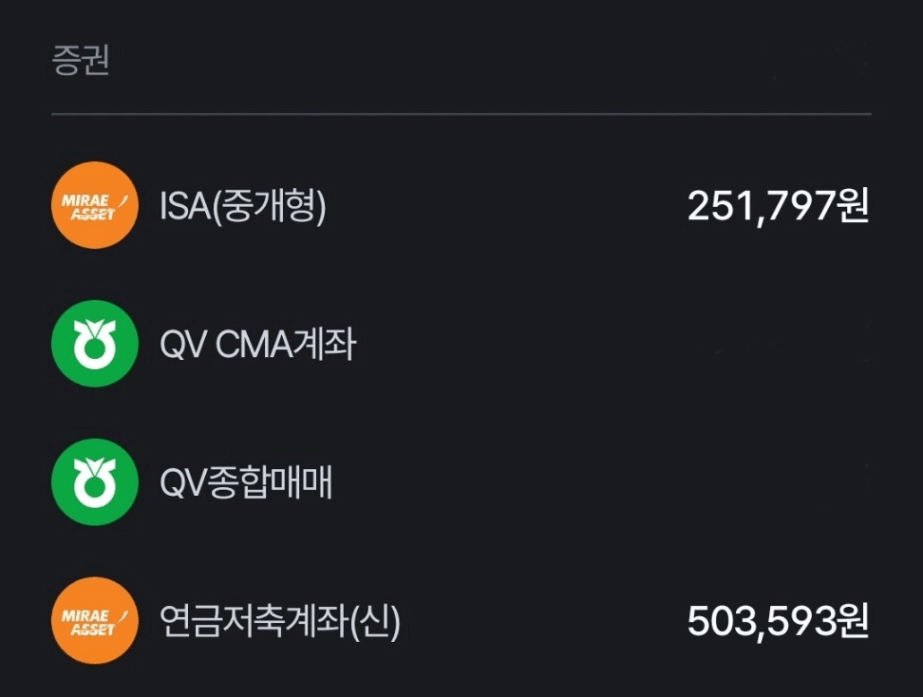Screen dimensions: 923x697
Task: Click the '원' currency unit after 503,593
Action: point(853,621)
